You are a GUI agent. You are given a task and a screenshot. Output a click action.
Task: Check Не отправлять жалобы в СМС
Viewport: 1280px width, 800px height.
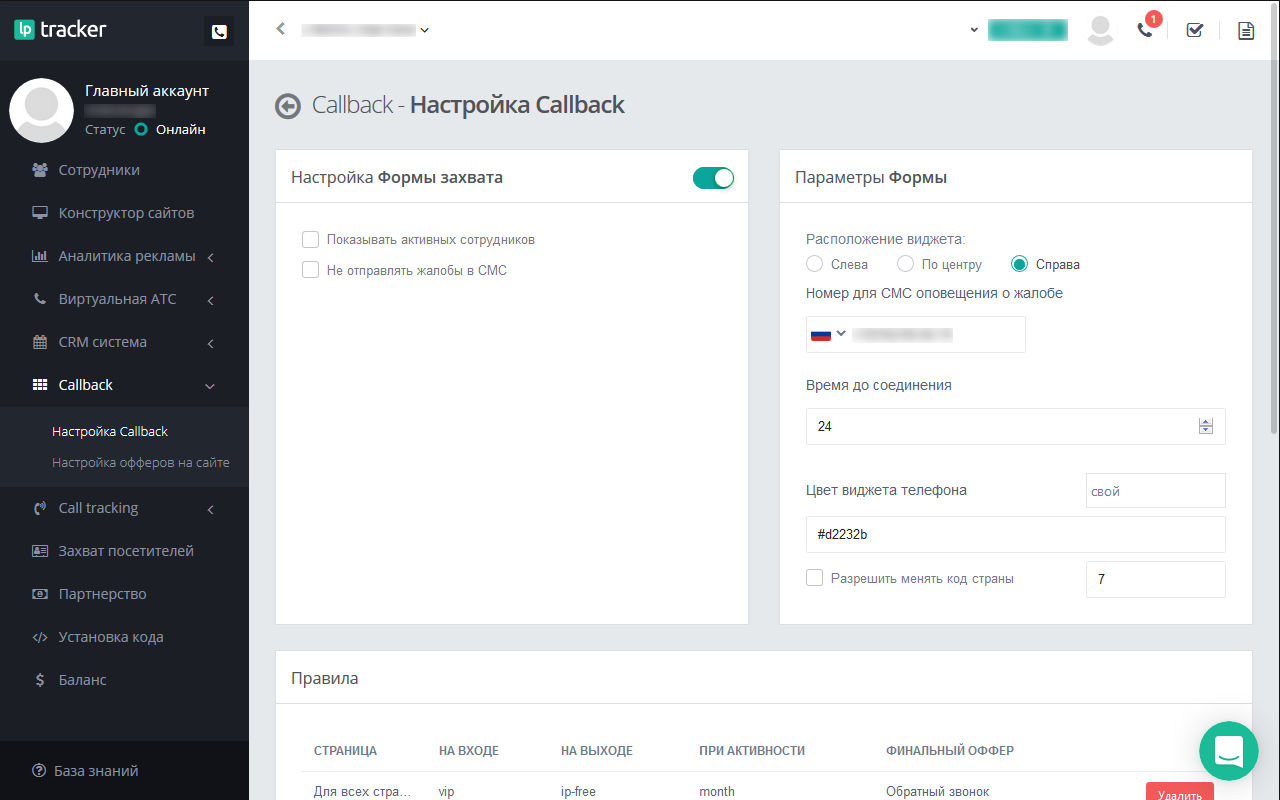pyautogui.click(x=311, y=270)
